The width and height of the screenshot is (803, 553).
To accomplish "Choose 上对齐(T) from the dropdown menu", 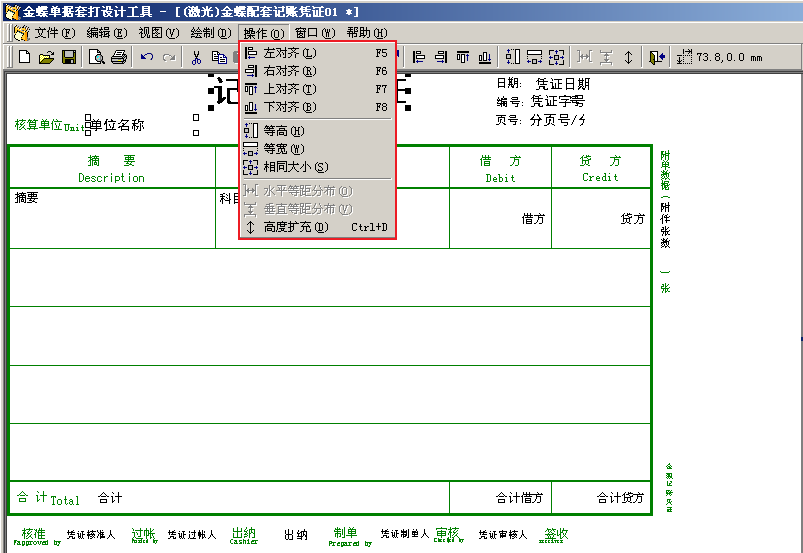I will pos(317,89).
